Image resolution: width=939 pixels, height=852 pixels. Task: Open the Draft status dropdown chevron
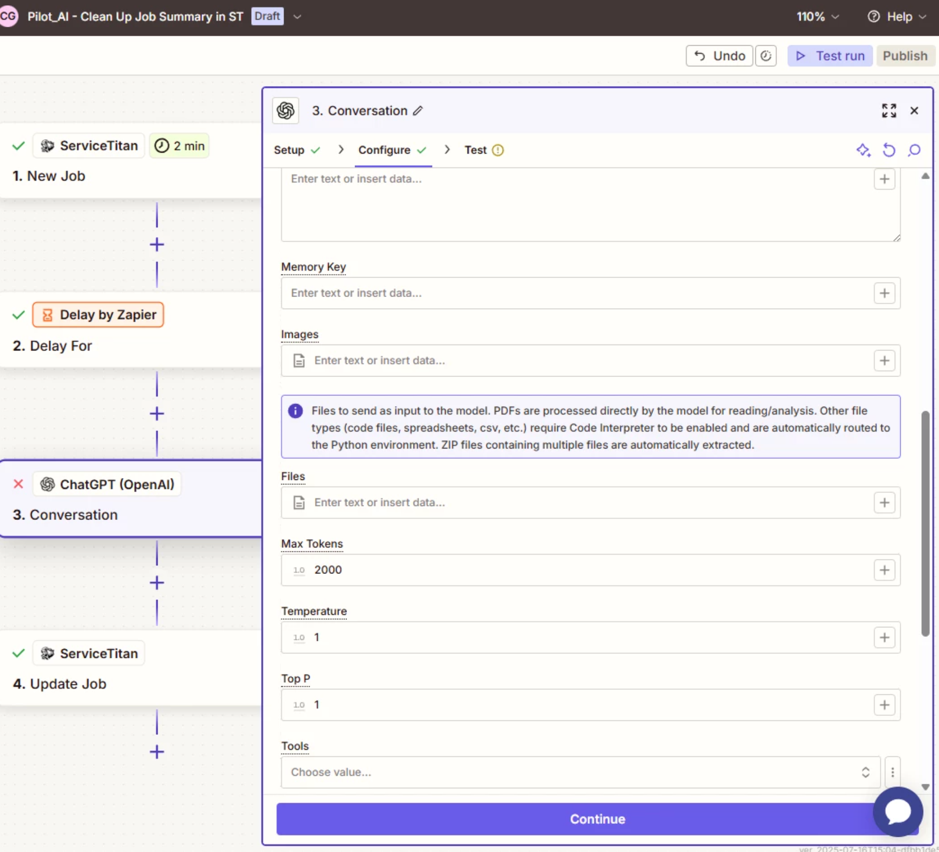click(x=297, y=17)
